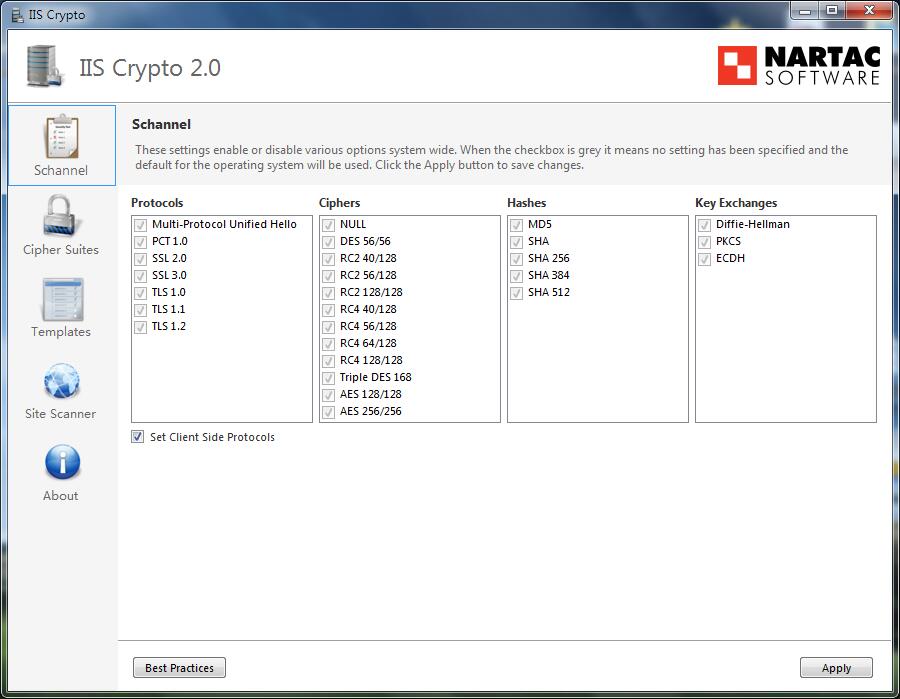Viewport: 900px width, 699px height.
Task: Toggle the ECDH key exchange checkbox
Action: [x=704, y=258]
